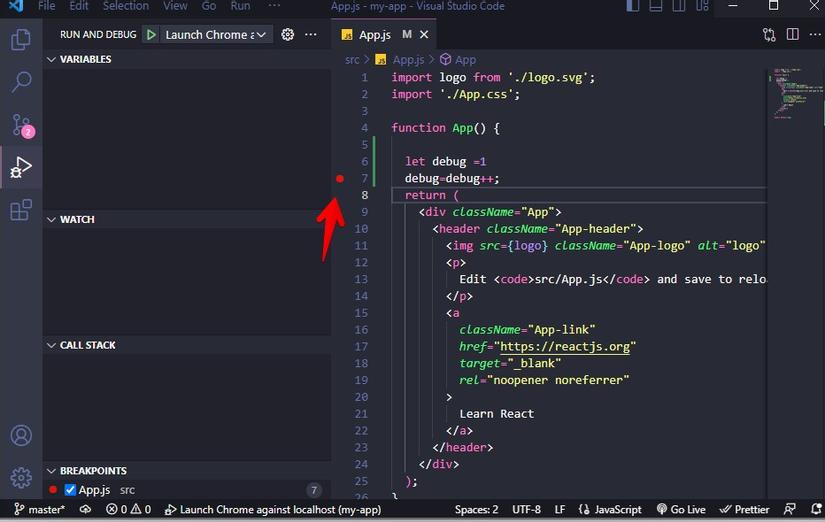825x522 pixels.
Task: Collapse the WATCH section
Action: 77,219
